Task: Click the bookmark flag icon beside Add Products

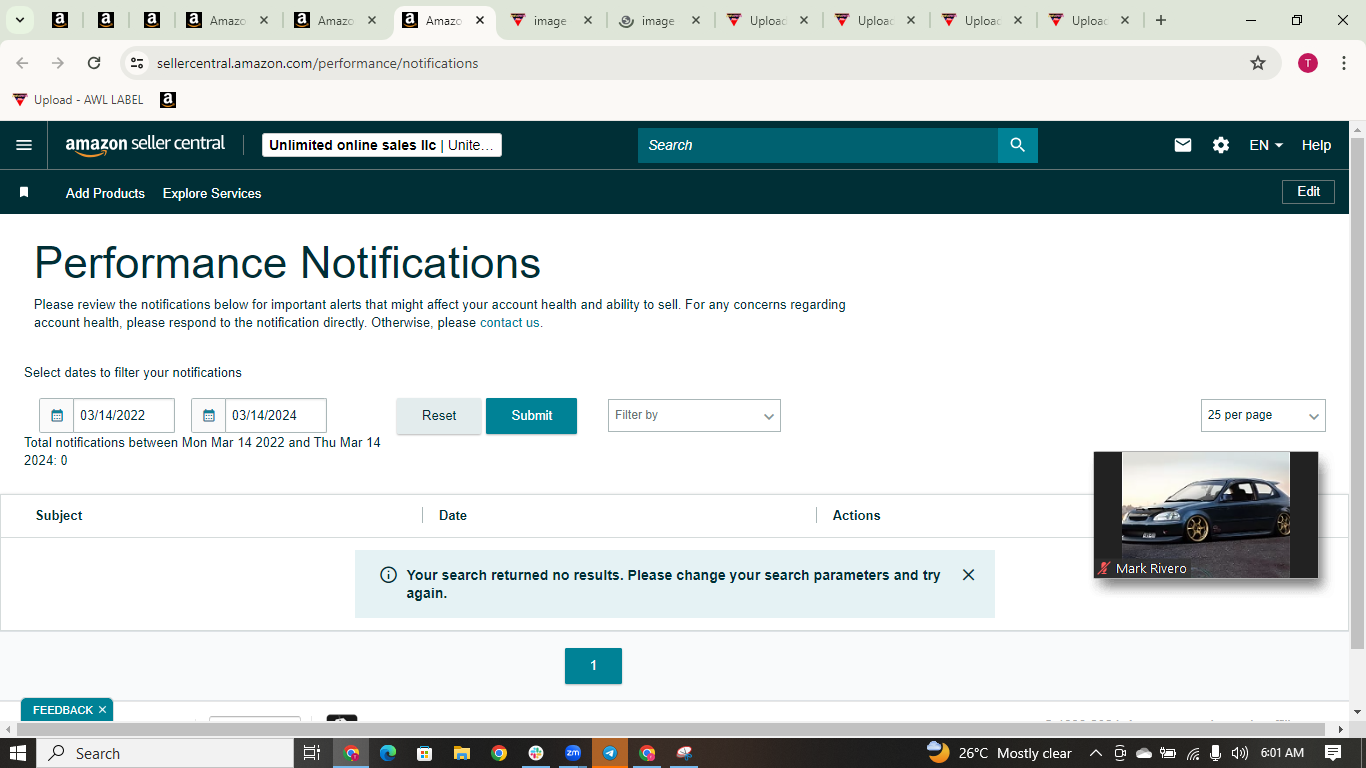Action: coord(24,192)
